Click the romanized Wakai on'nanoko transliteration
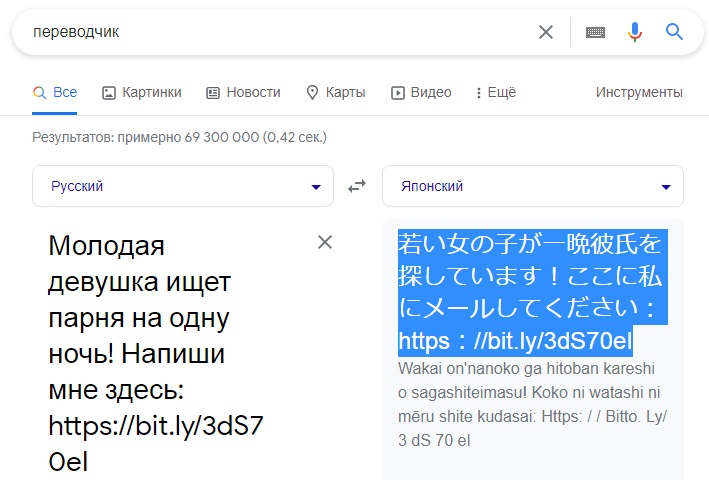This screenshot has height=480, width=709. 530,404
